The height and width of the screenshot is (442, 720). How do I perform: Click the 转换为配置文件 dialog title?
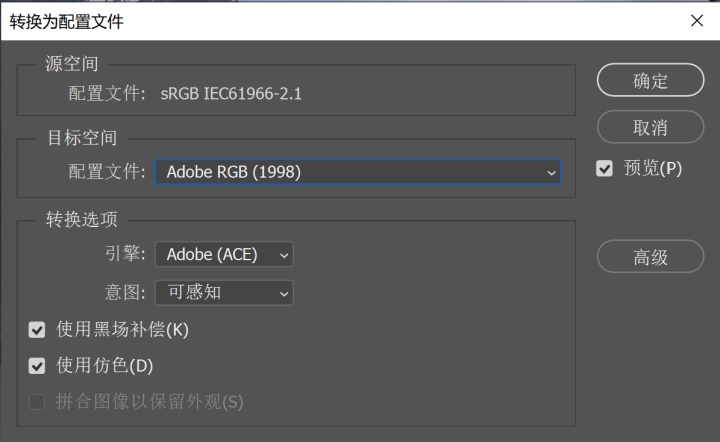[x=67, y=22]
